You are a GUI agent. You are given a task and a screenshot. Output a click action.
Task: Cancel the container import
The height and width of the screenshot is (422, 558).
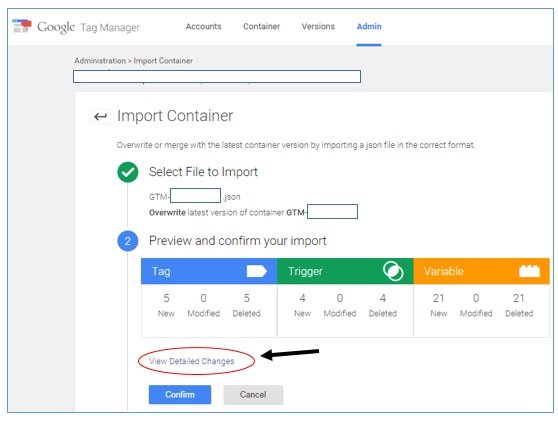click(253, 395)
